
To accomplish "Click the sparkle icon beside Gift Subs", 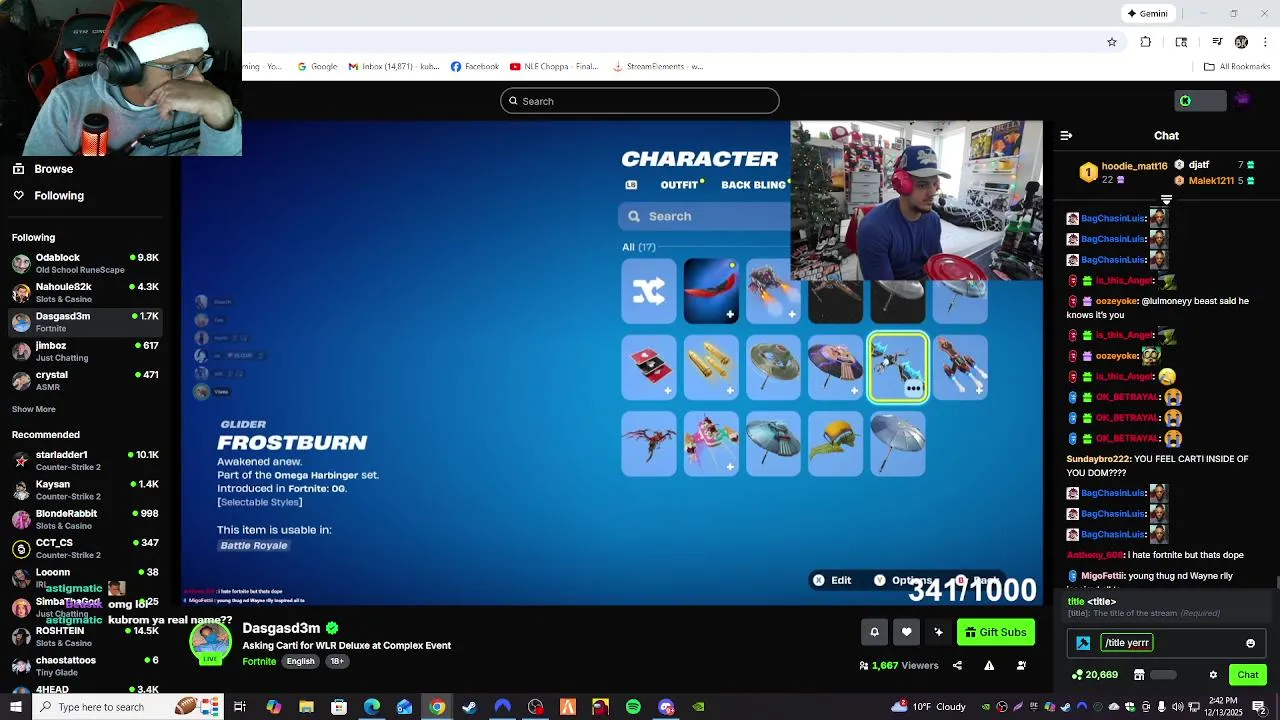I will 938,632.
